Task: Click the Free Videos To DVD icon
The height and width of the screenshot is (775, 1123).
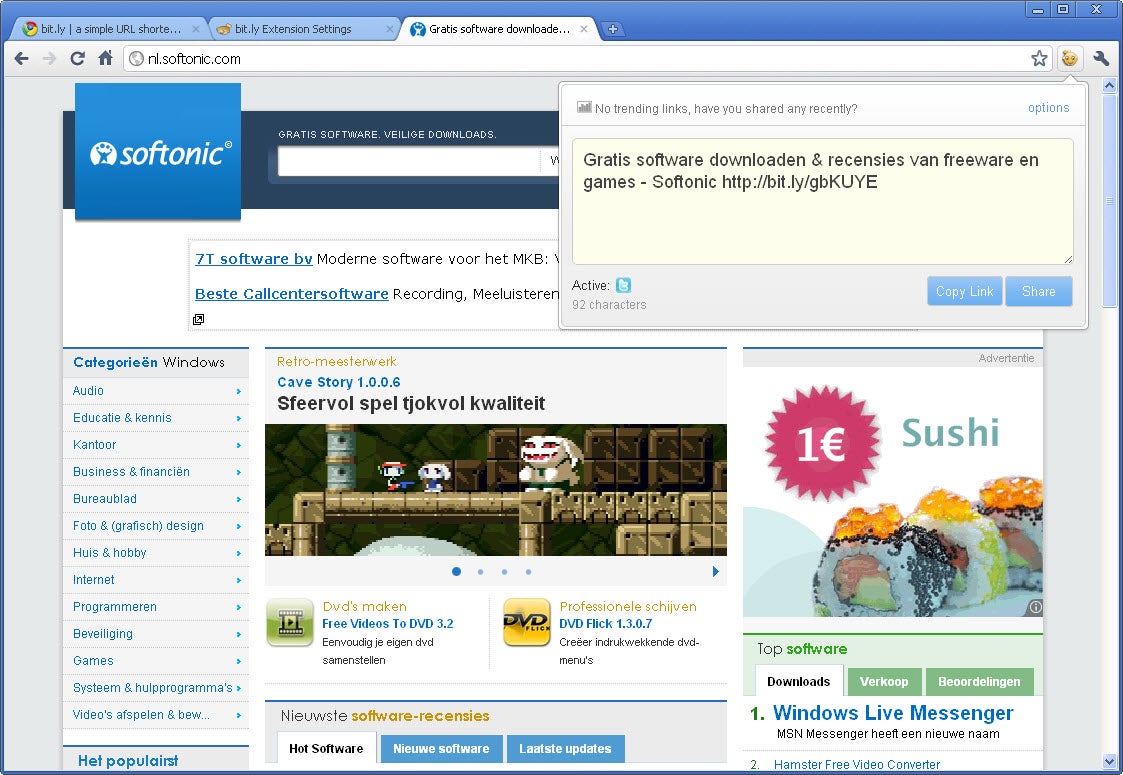Action: 290,622
